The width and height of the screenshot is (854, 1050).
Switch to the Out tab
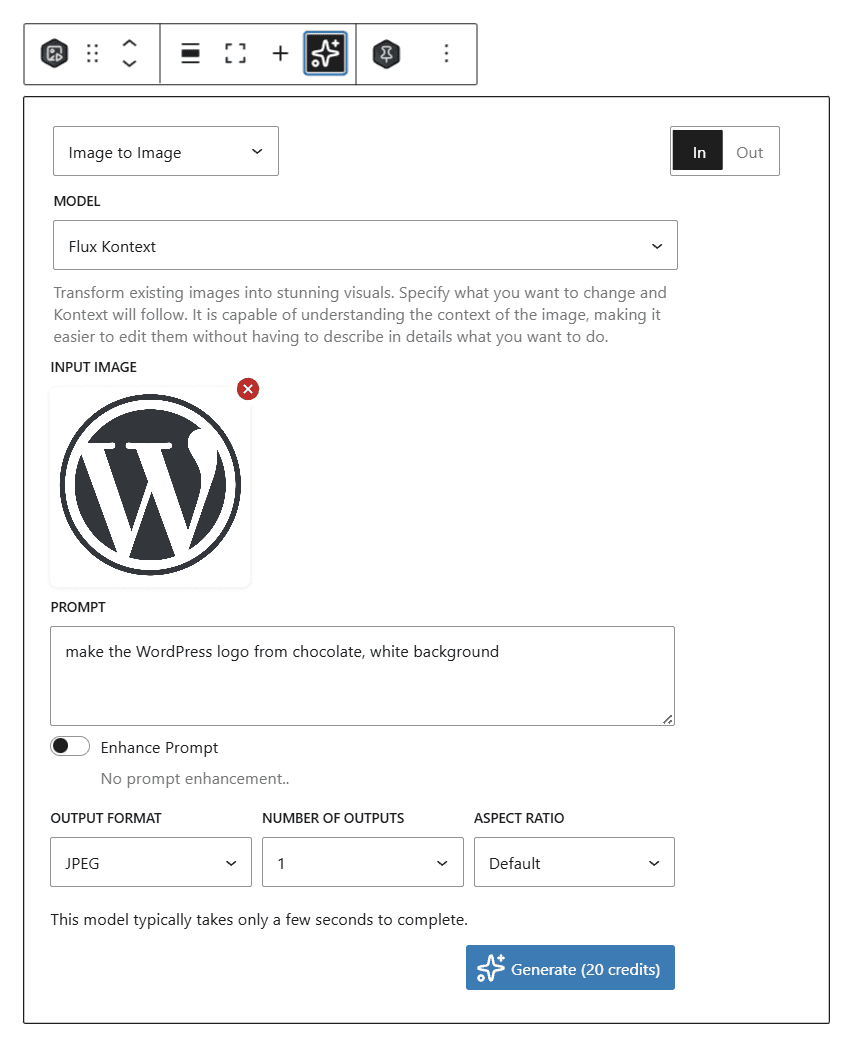coord(750,152)
